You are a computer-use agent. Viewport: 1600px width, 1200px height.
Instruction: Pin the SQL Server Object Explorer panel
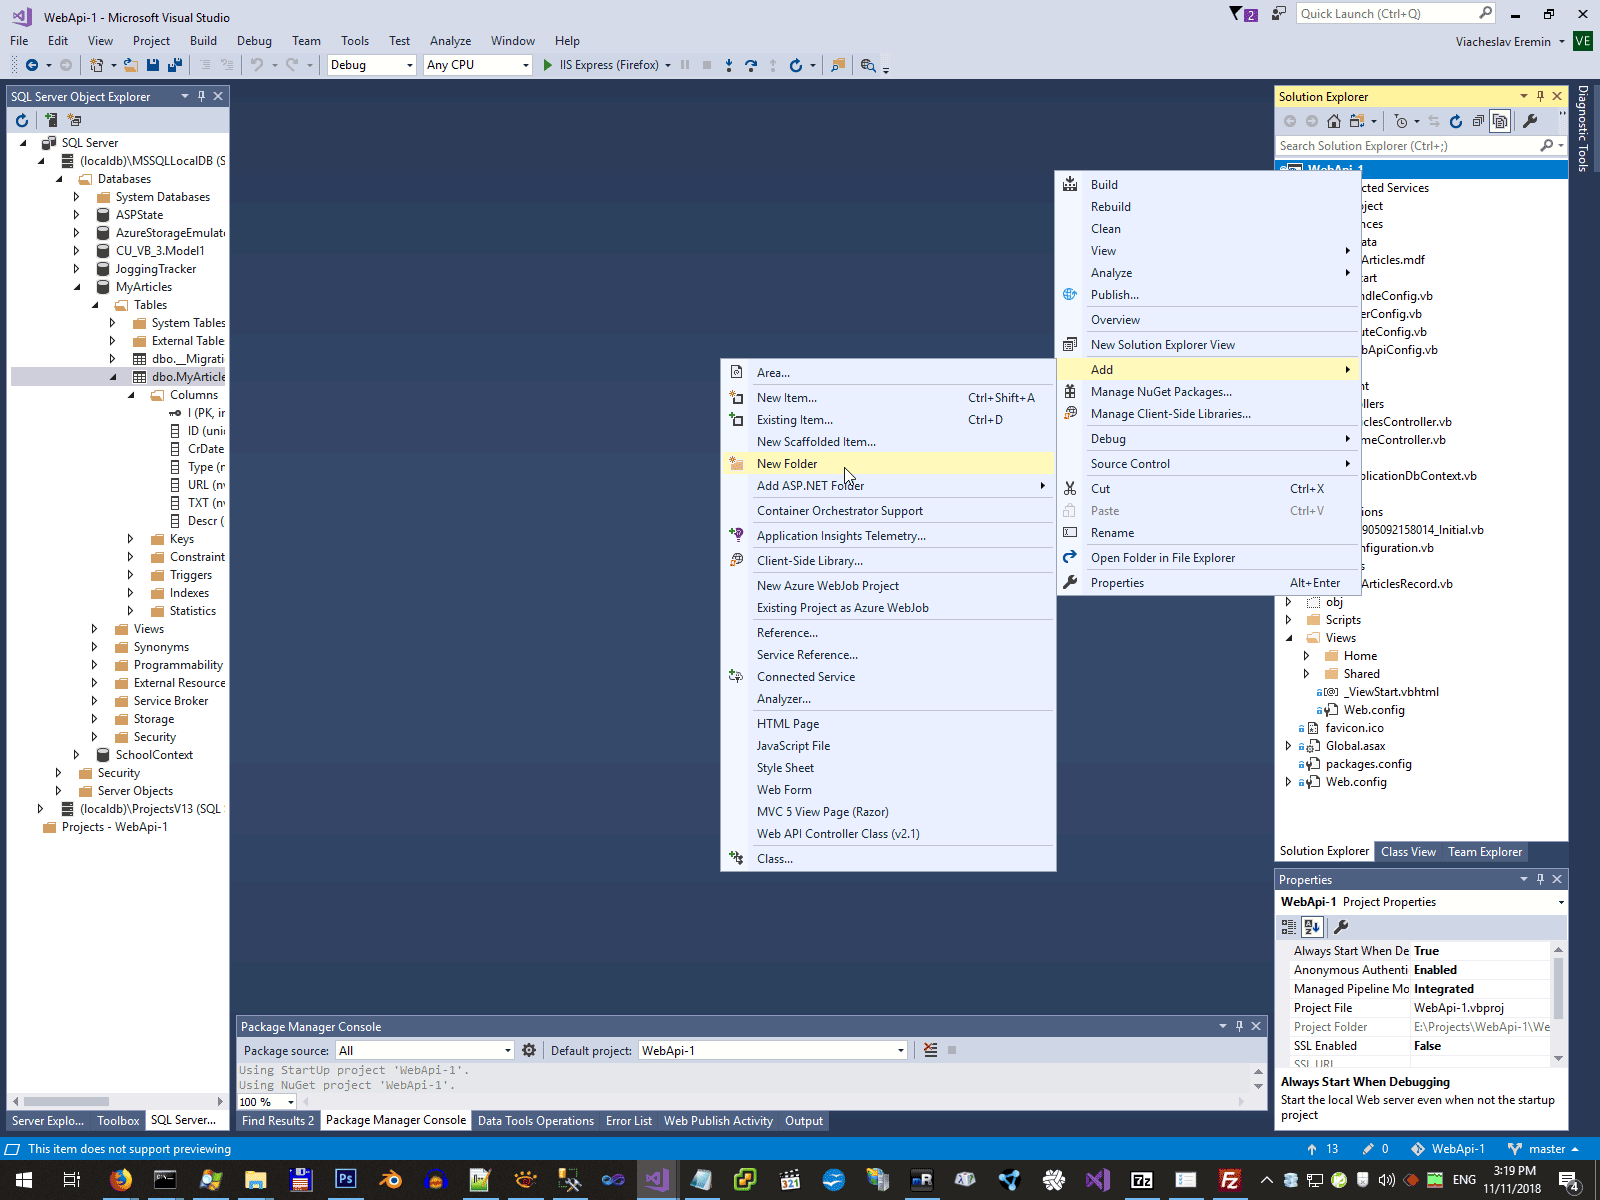202,96
